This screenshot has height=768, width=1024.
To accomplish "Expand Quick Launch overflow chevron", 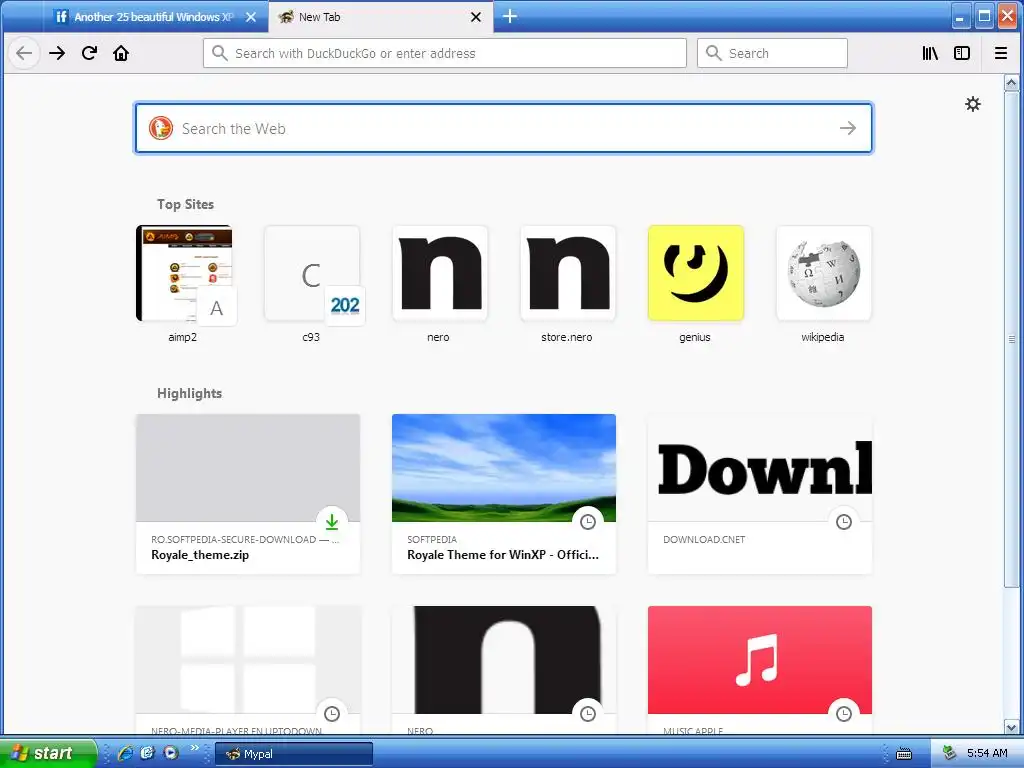I will tap(194, 748).
